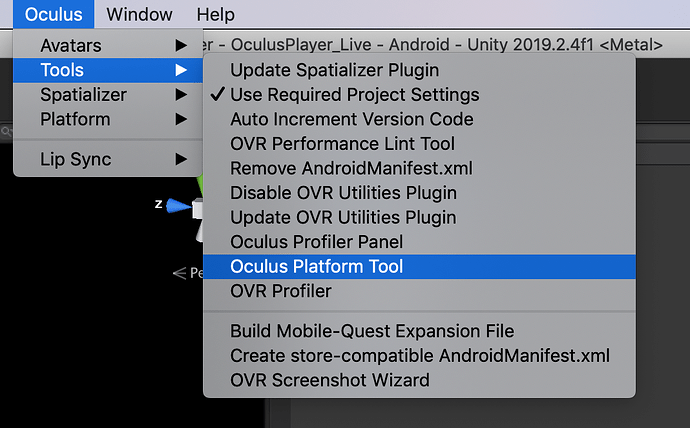Open the Oculus menu

(x=54, y=14)
